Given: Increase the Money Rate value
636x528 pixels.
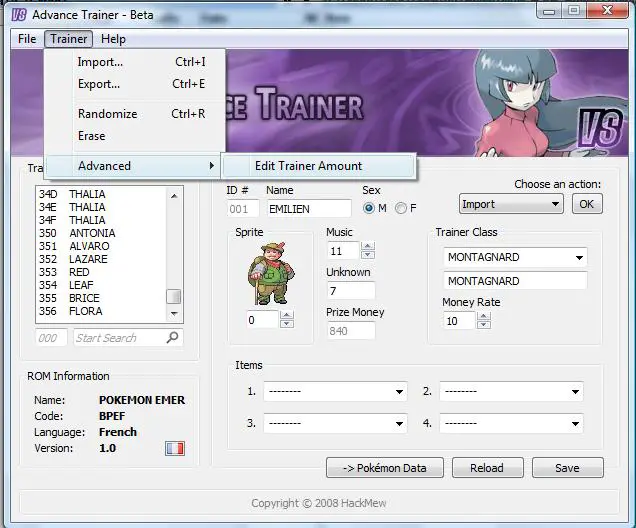Looking at the screenshot, I should 483,316.
